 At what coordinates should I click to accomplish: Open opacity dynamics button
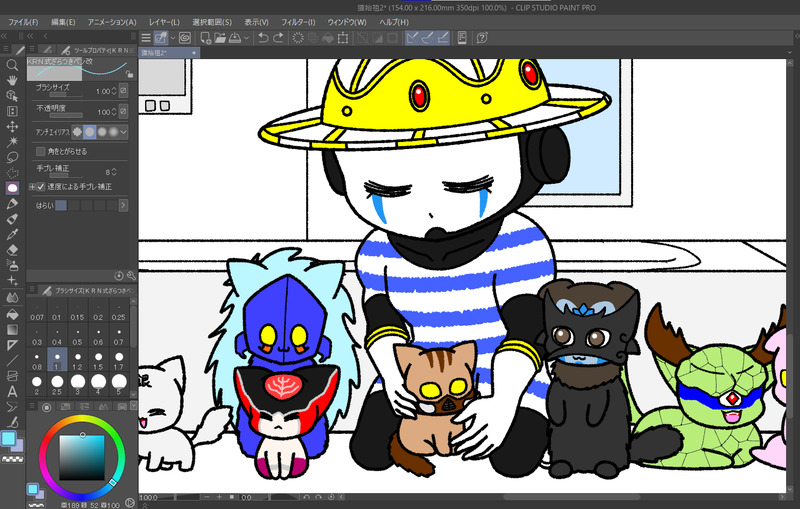pyautogui.click(x=123, y=111)
